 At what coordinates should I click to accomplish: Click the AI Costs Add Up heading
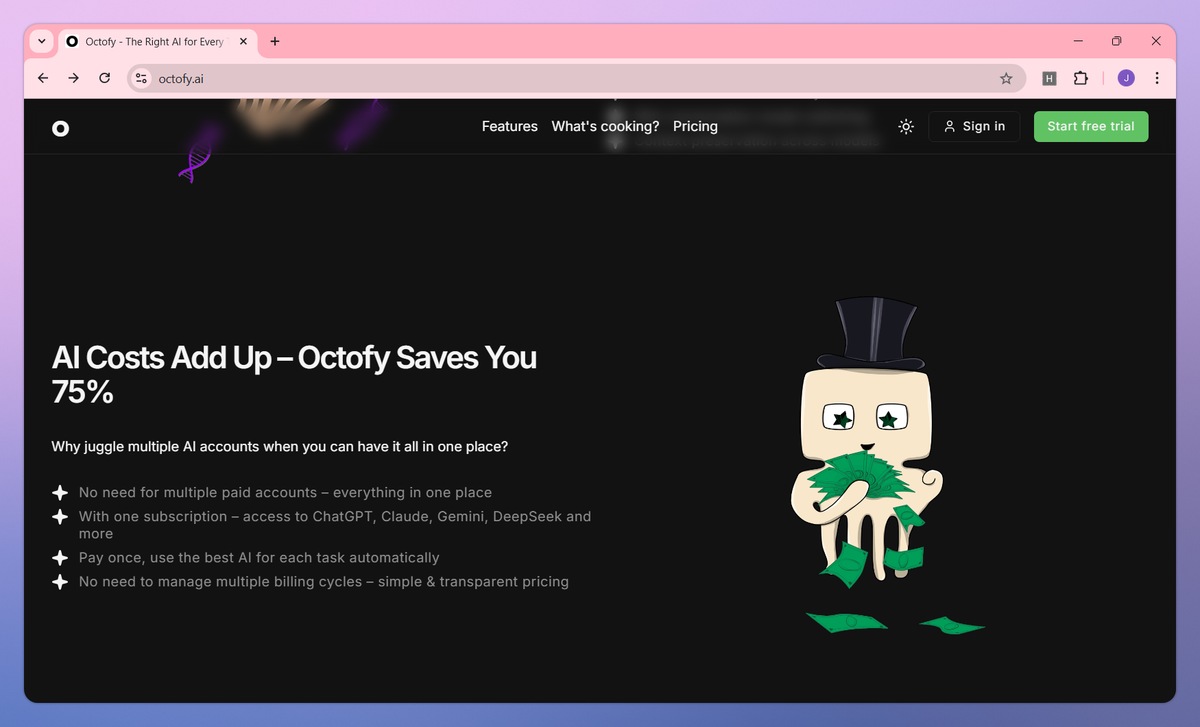pyautogui.click(x=294, y=374)
